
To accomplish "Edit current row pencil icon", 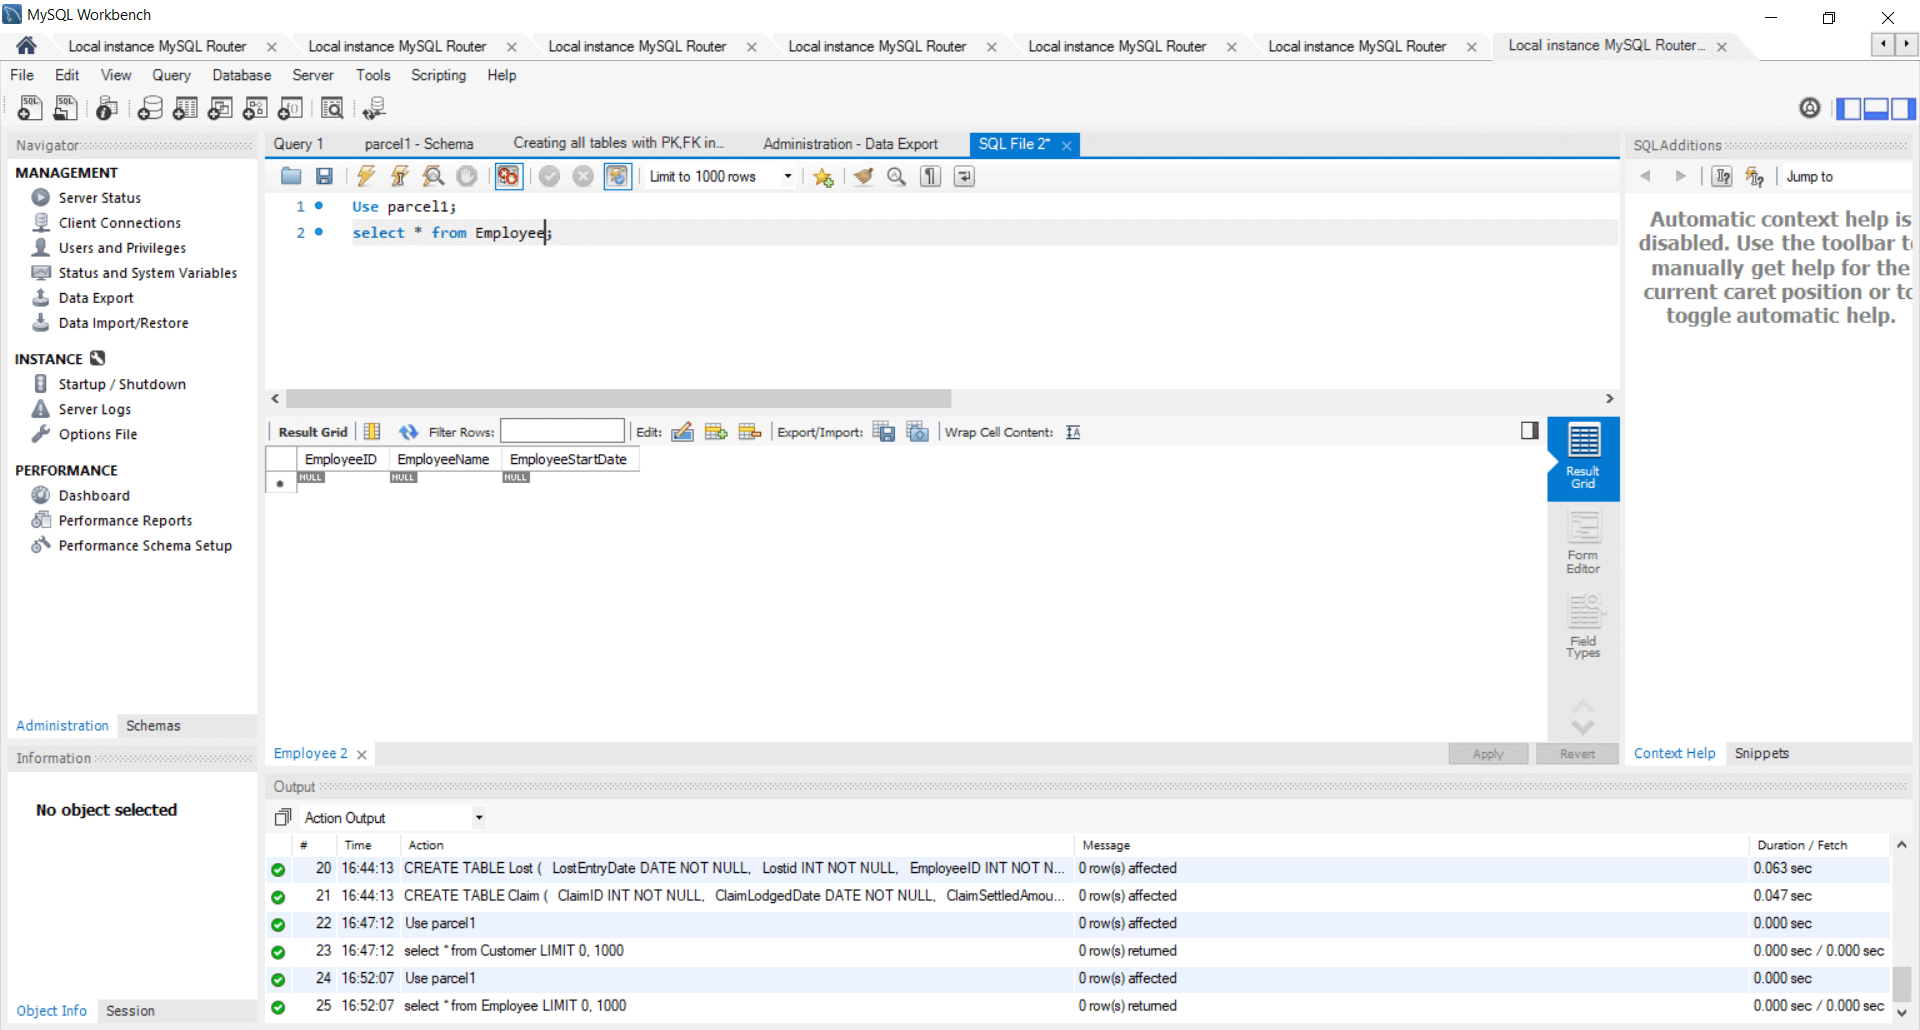I will tap(683, 432).
